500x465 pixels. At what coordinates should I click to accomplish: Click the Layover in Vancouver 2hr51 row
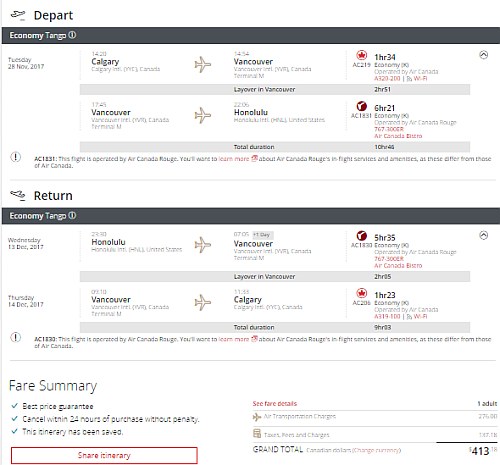click(x=275, y=90)
